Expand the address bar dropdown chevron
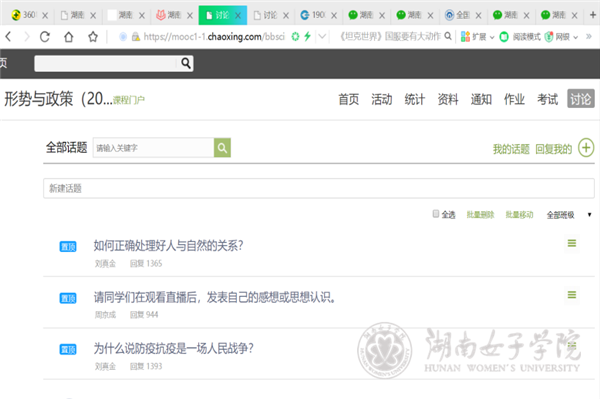This screenshot has height=399, width=600. 322,36
